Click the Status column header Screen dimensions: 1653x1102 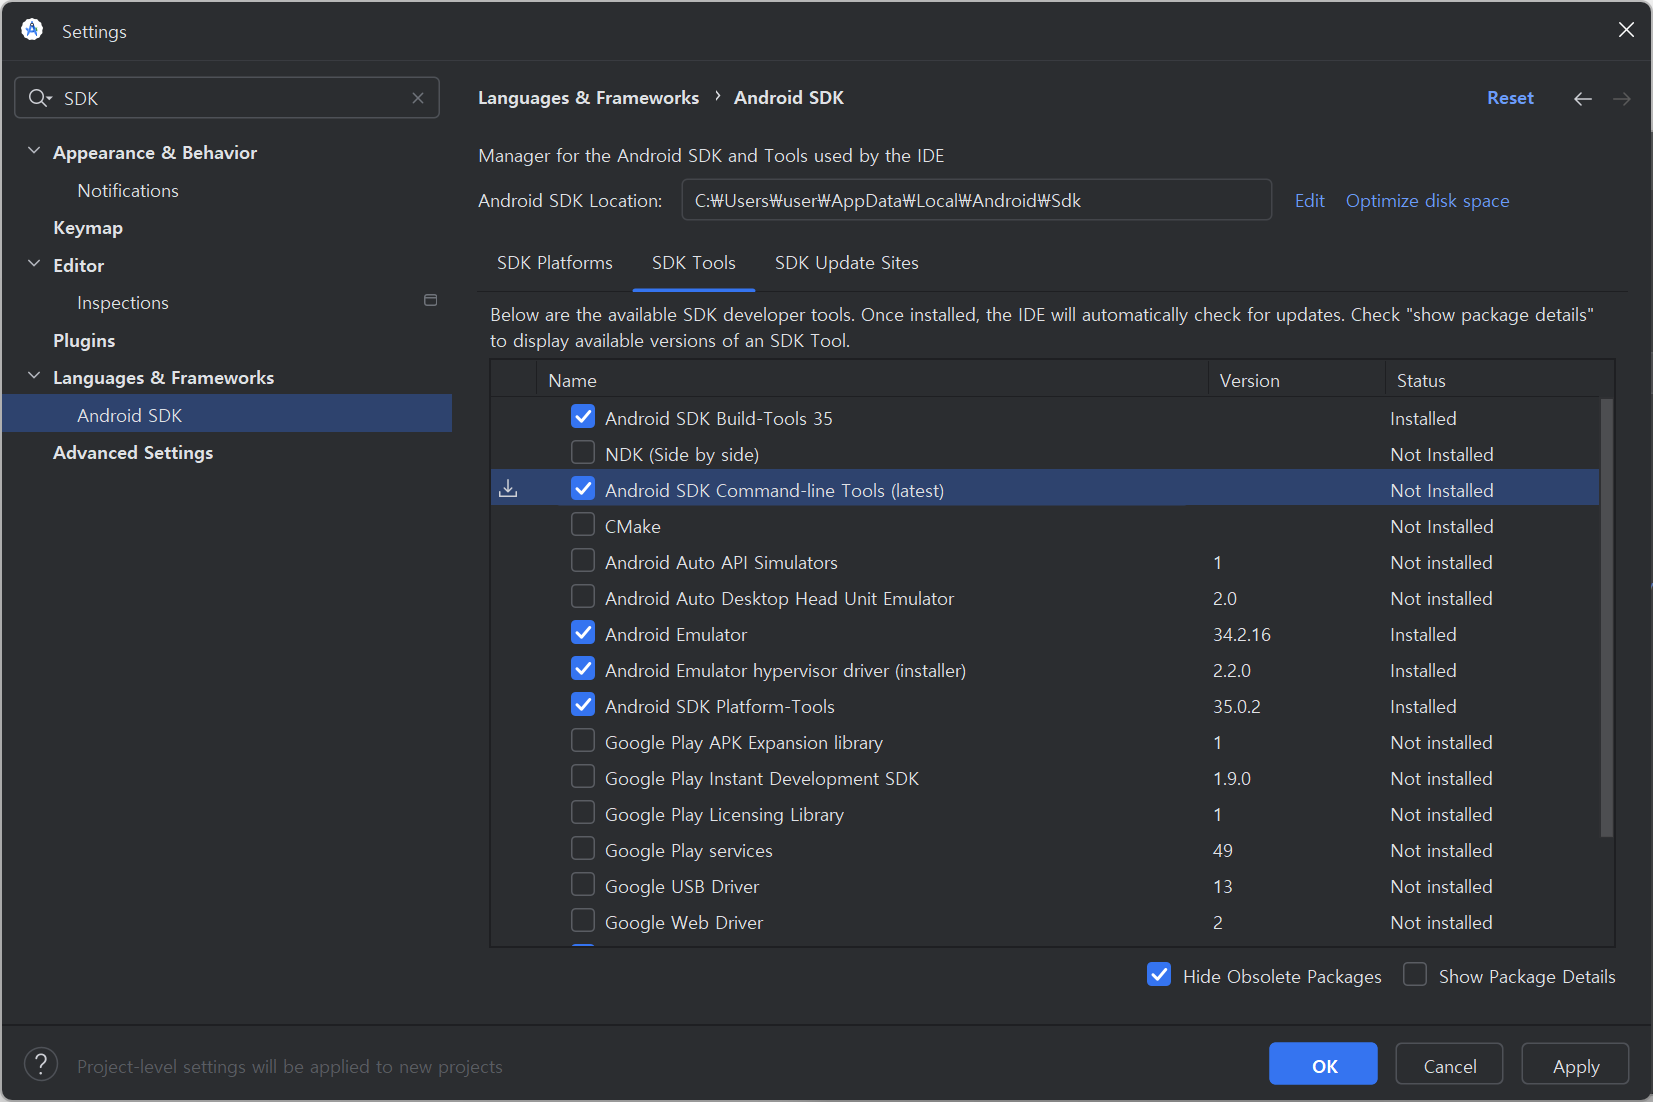click(x=1499, y=380)
